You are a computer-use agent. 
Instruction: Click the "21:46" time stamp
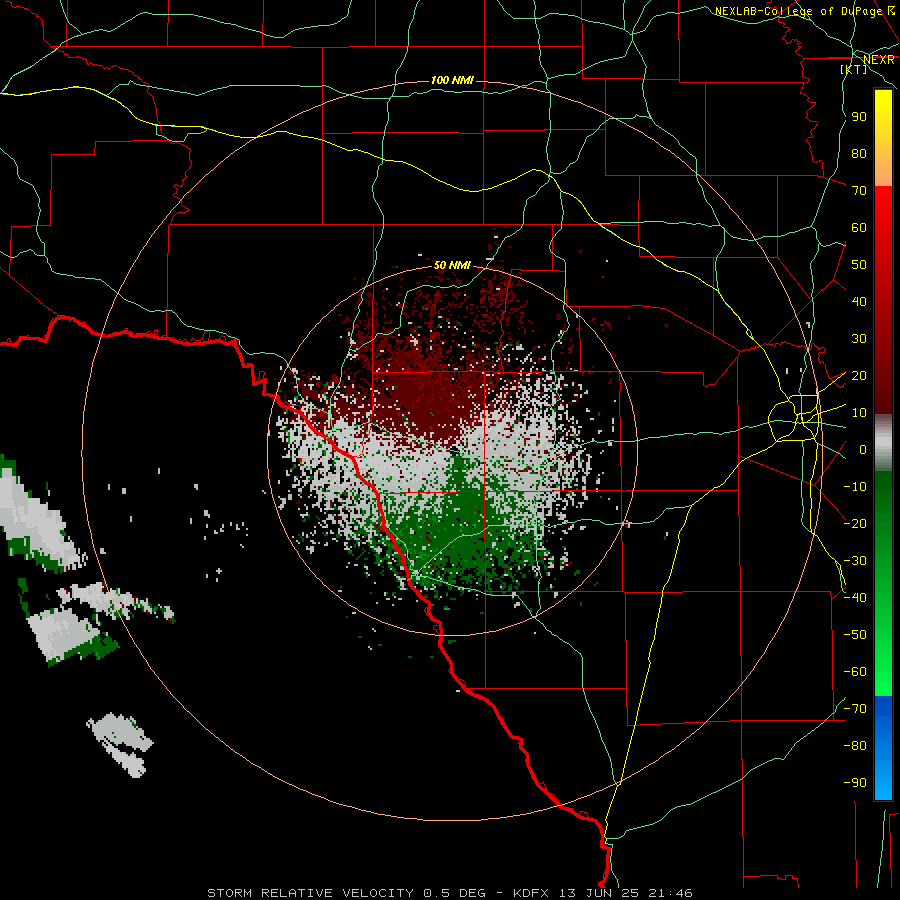tap(671, 893)
